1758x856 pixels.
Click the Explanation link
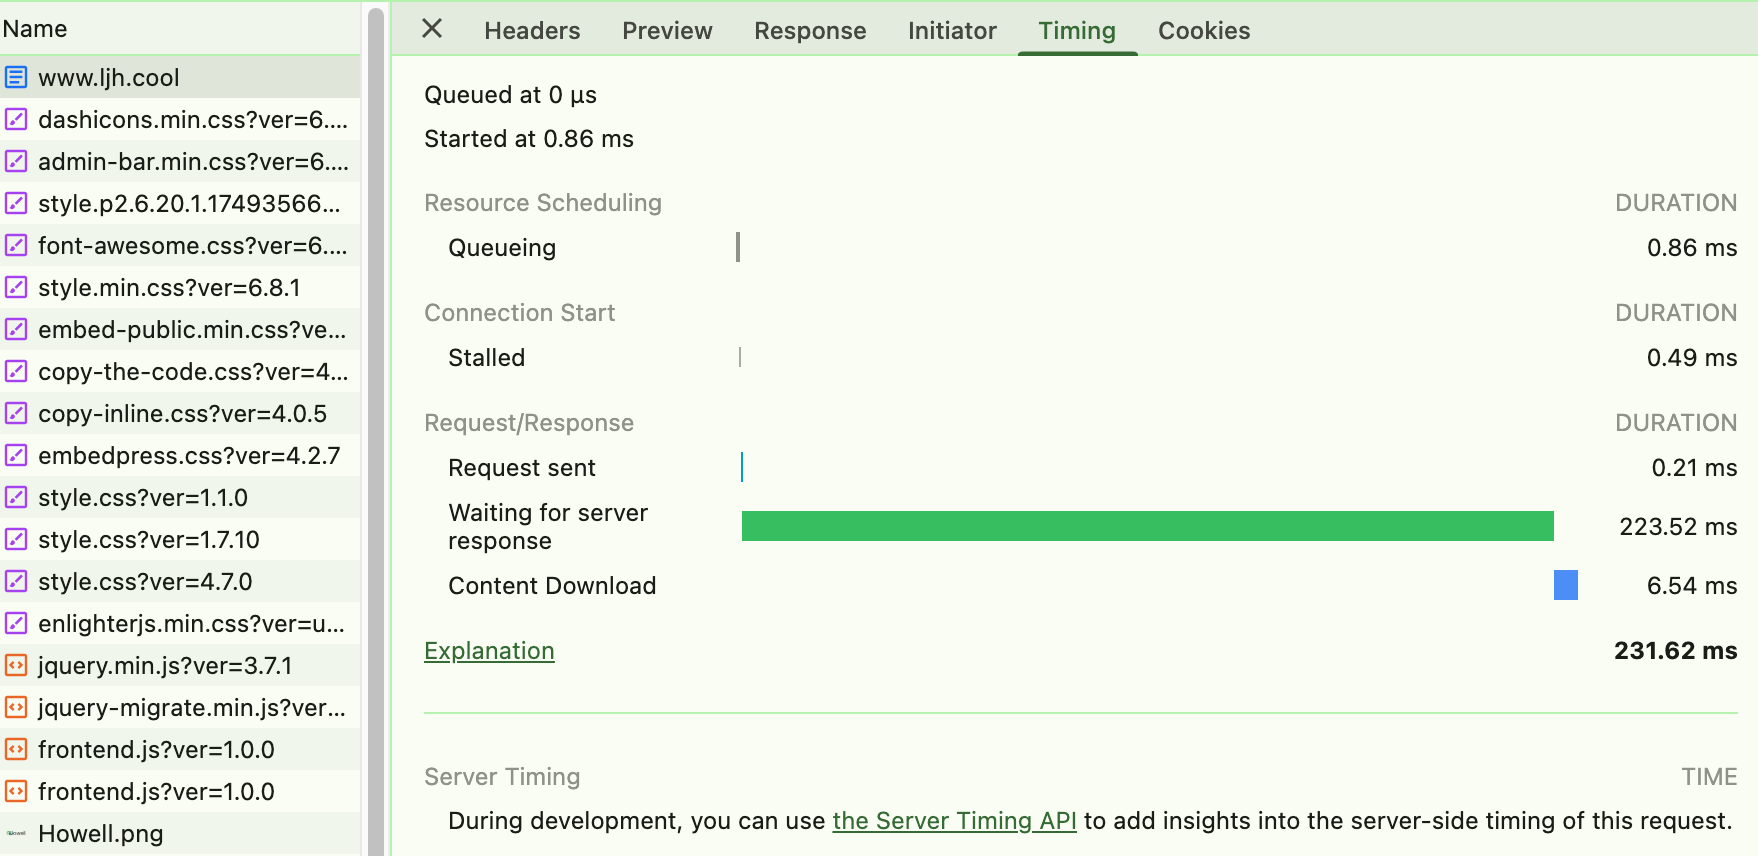489,651
